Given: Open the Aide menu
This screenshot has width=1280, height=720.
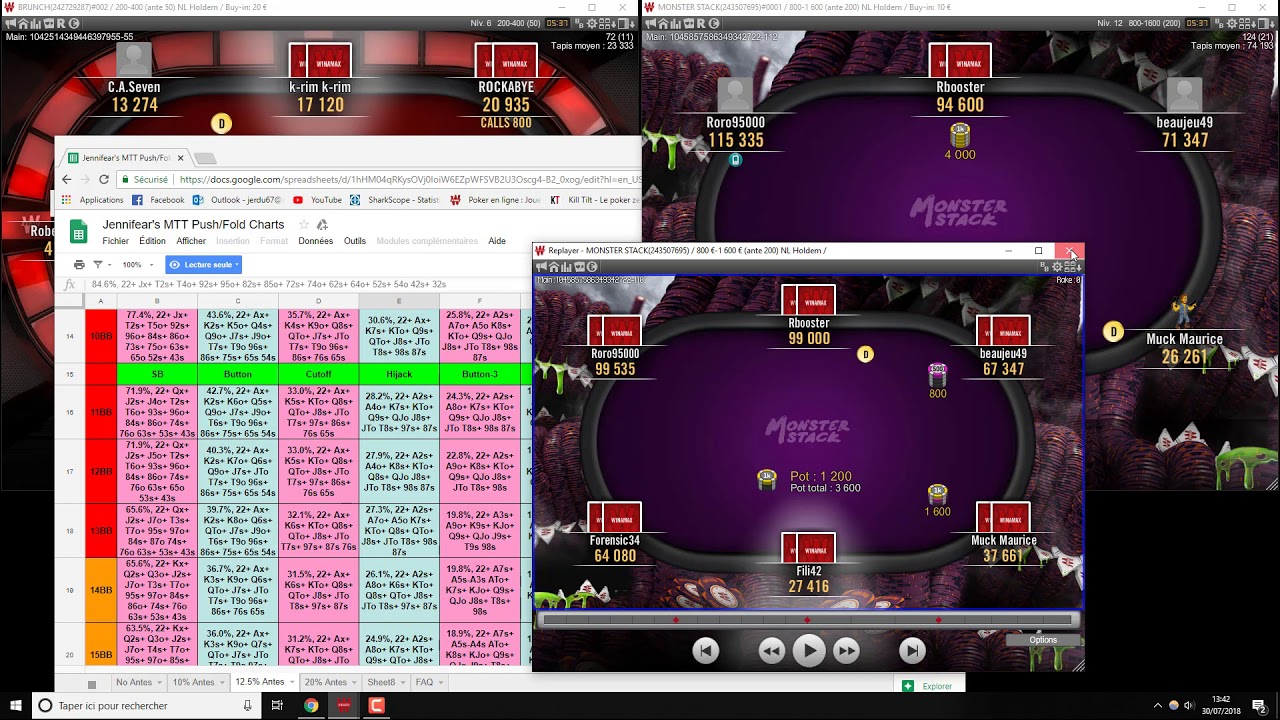Looking at the screenshot, I should (497, 241).
